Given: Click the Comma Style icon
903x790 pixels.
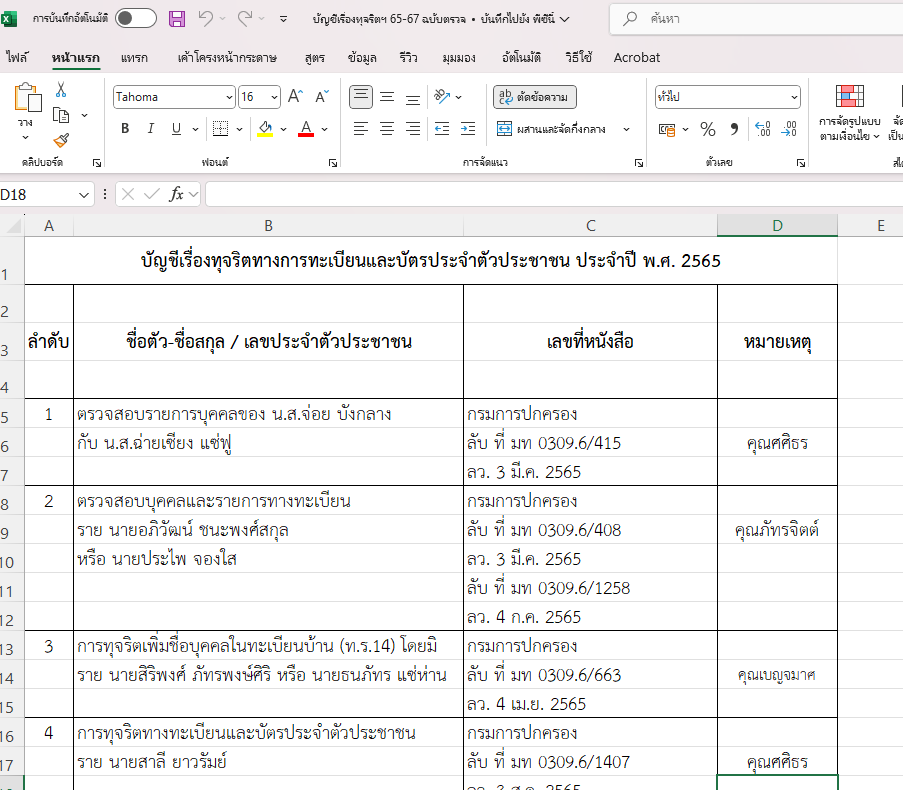Looking at the screenshot, I should pyautogui.click(x=734, y=129).
